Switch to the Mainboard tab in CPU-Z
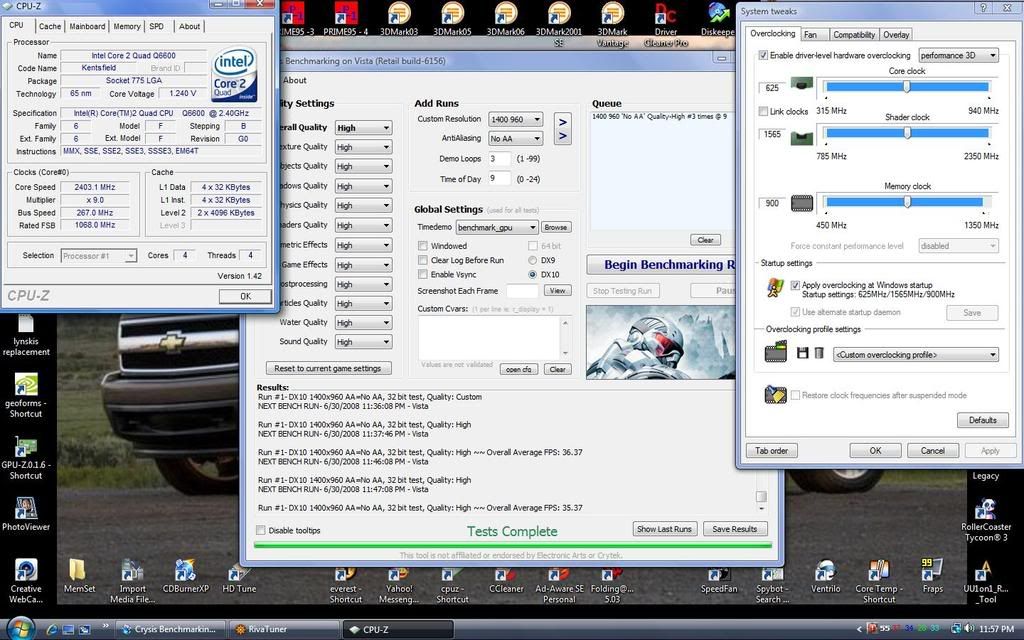This screenshot has height=640, width=1024. (x=88, y=26)
